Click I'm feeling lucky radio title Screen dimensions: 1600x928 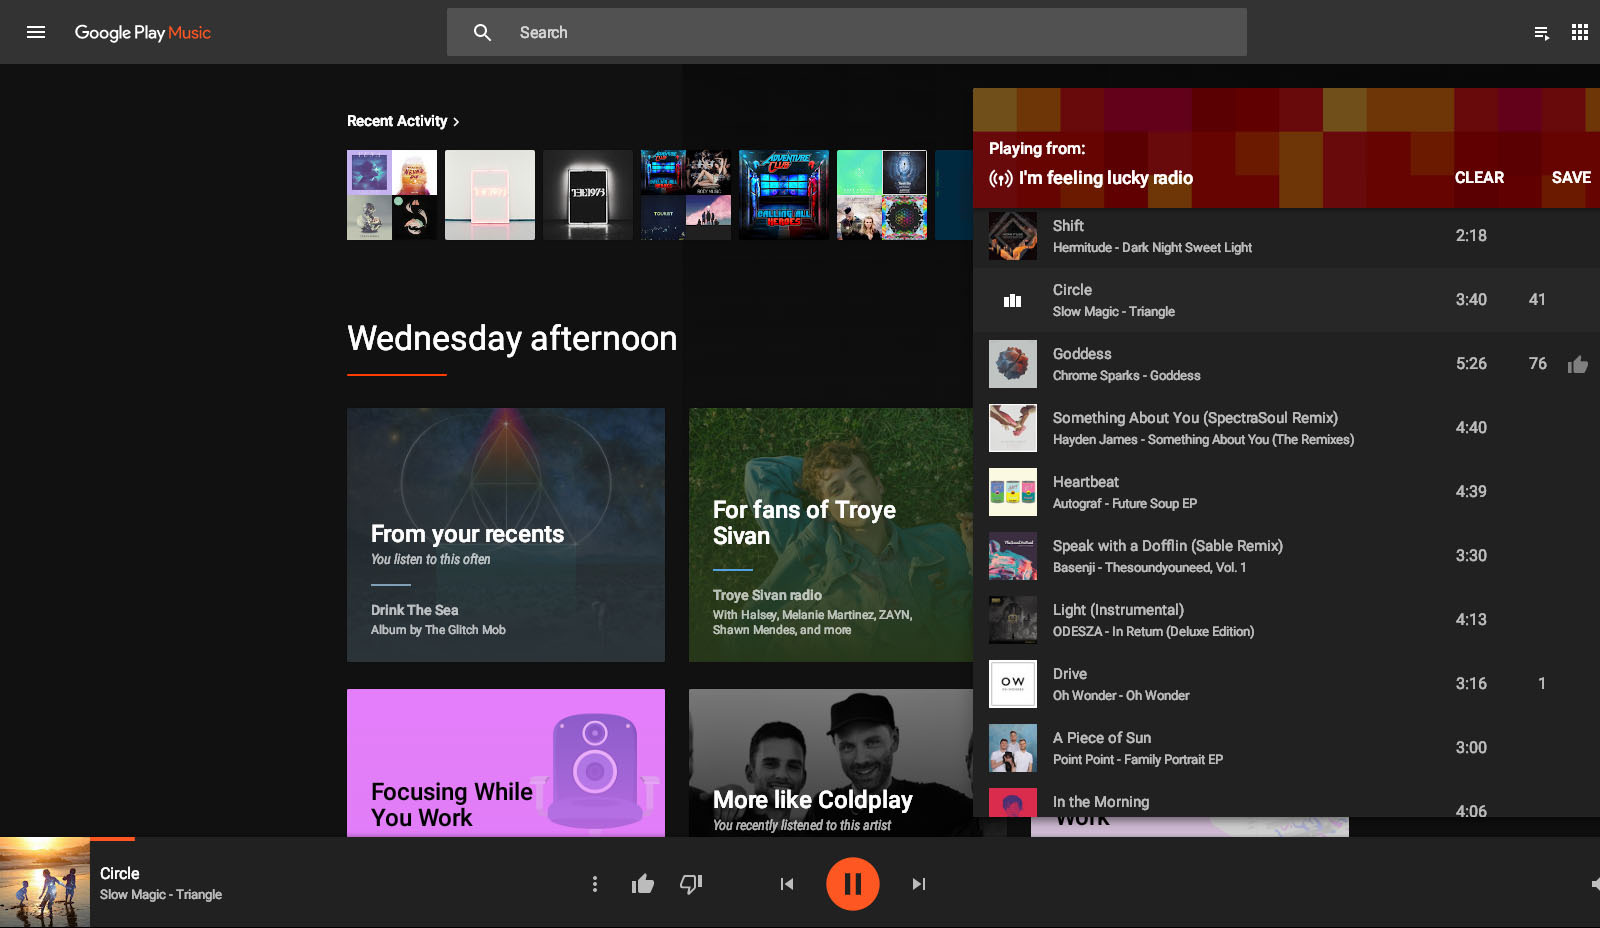pyautogui.click(x=1106, y=178)
